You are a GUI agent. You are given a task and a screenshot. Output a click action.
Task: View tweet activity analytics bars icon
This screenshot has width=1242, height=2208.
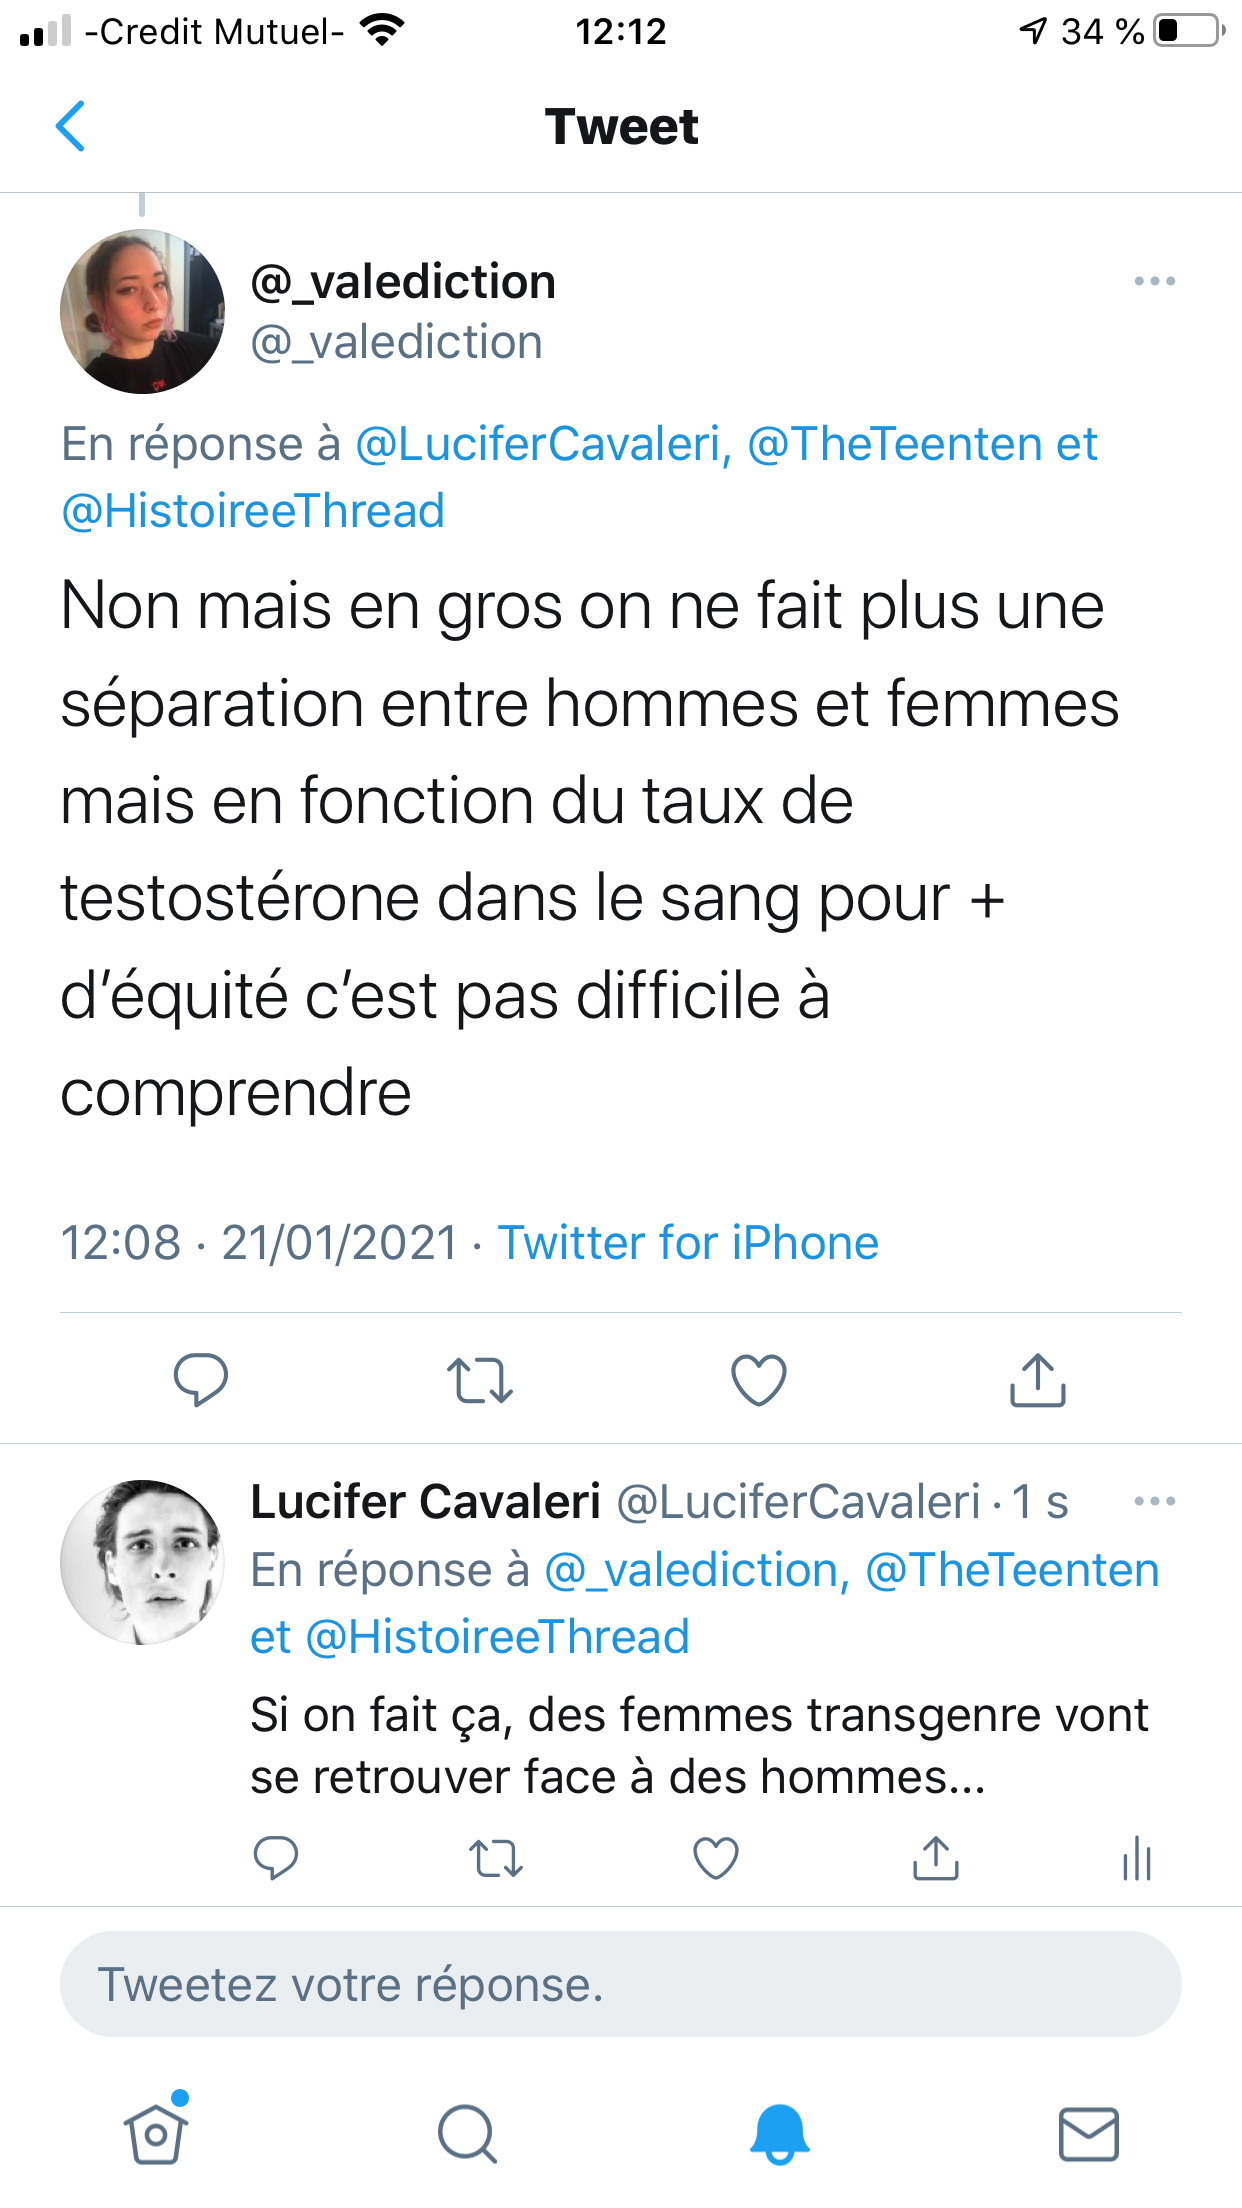pyautogui.click(x=1137, y=1859)
